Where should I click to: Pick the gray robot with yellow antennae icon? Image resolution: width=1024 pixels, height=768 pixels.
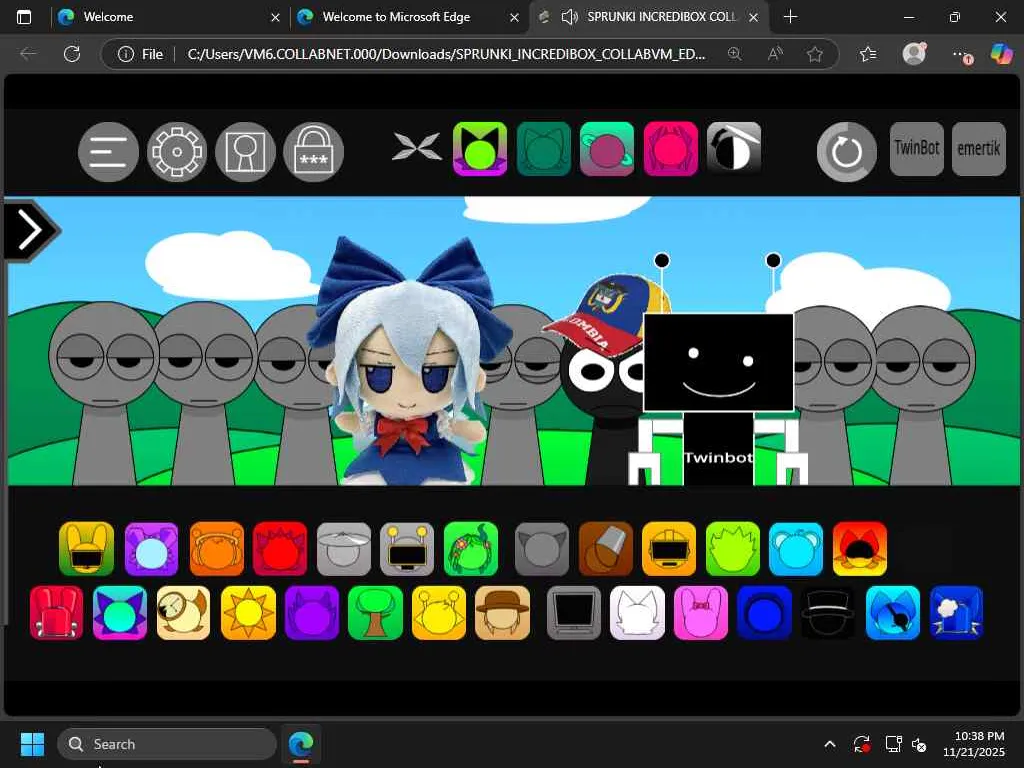(407, 549)
